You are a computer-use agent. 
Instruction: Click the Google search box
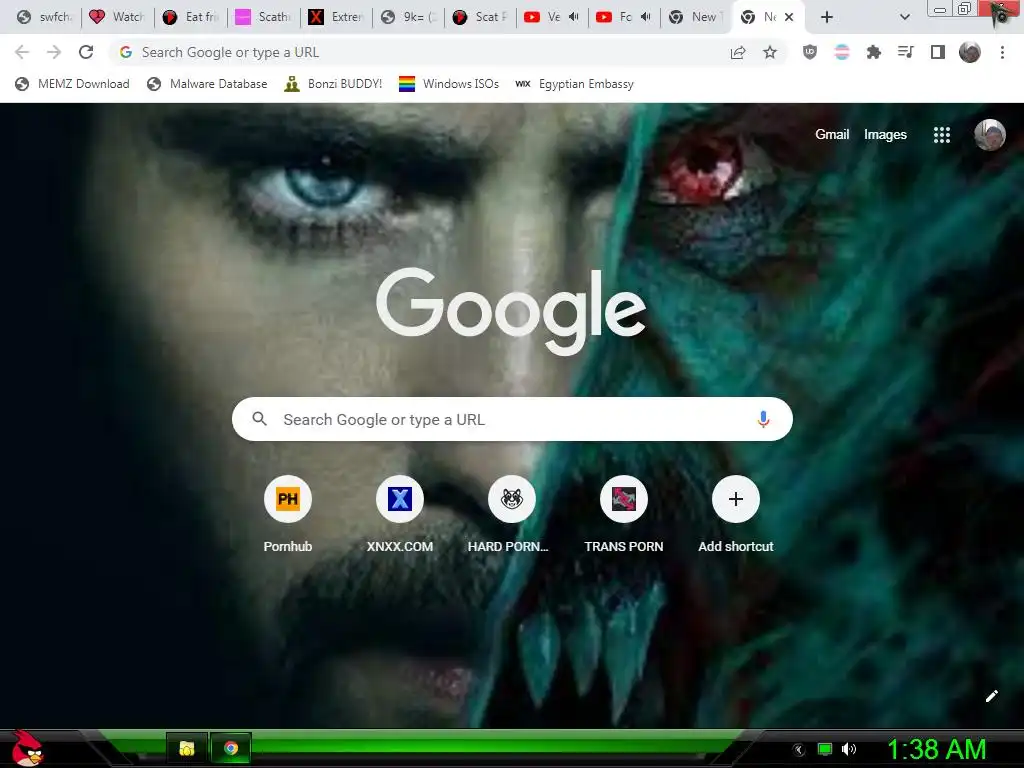tap(512, 419)
